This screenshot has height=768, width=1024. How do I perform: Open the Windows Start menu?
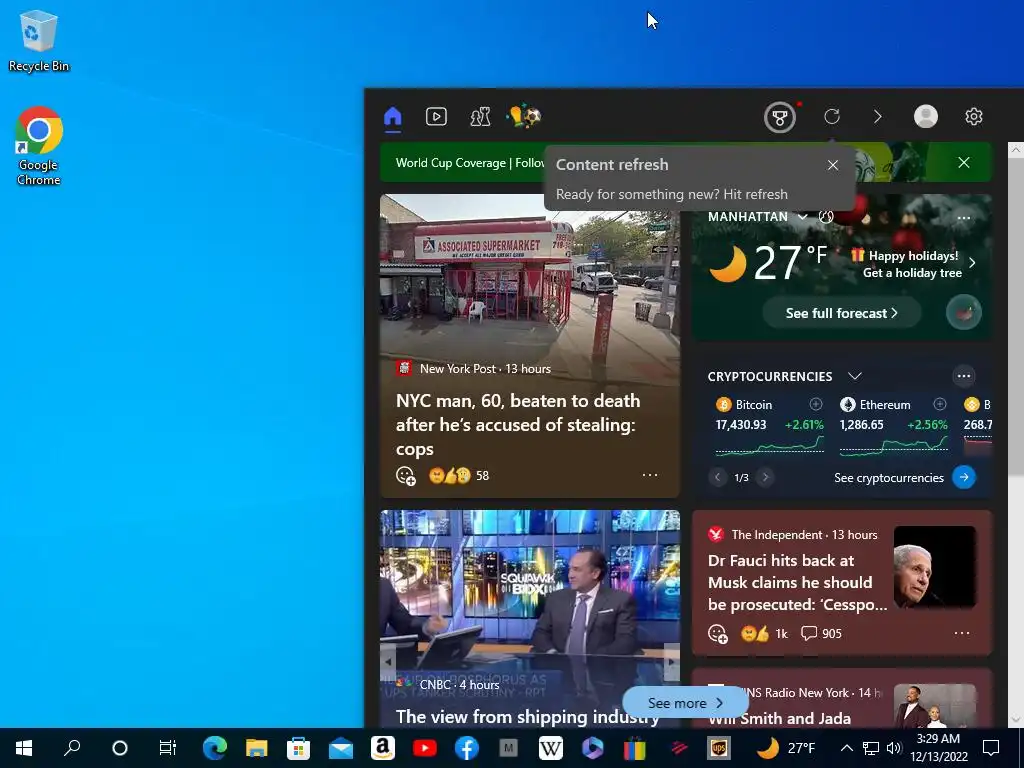coord(24,748)
